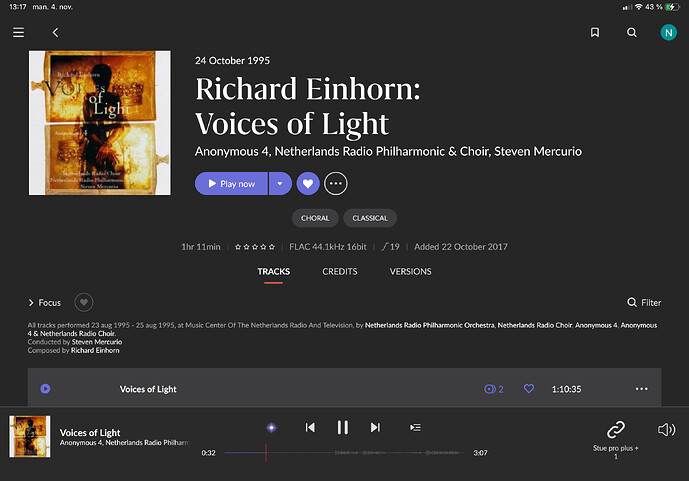Open the album more options ellipsis

coord(336,183)
